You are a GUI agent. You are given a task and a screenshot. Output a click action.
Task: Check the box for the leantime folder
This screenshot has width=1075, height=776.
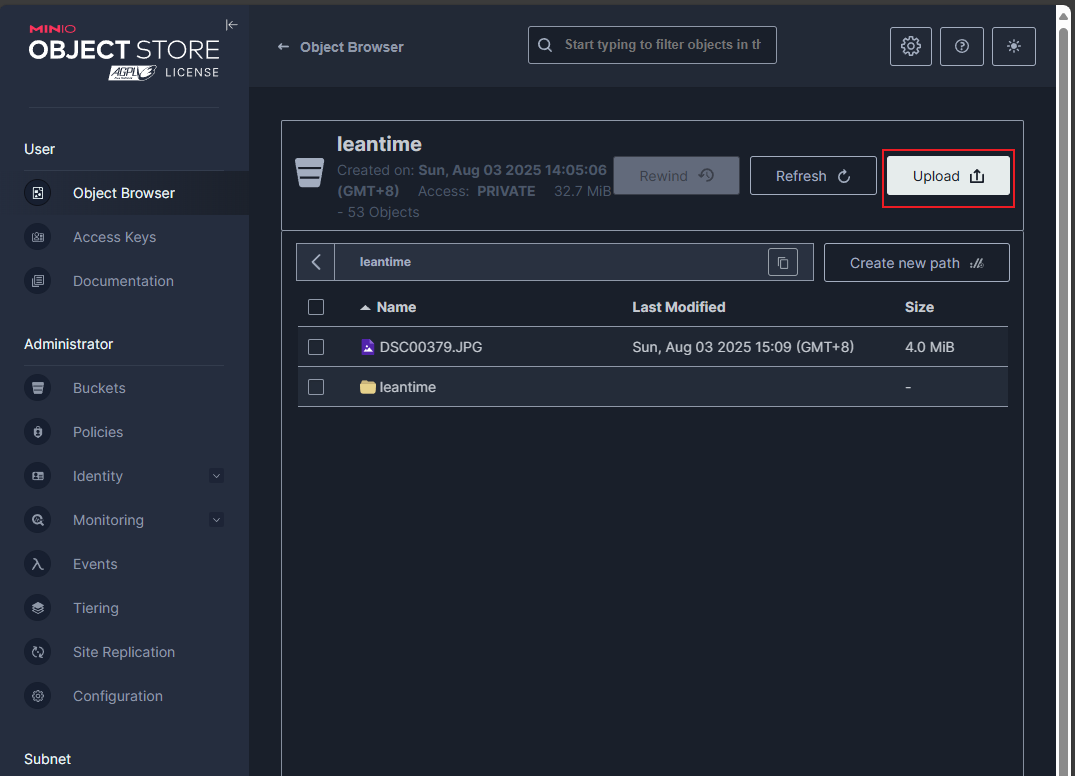click(316, 387)
